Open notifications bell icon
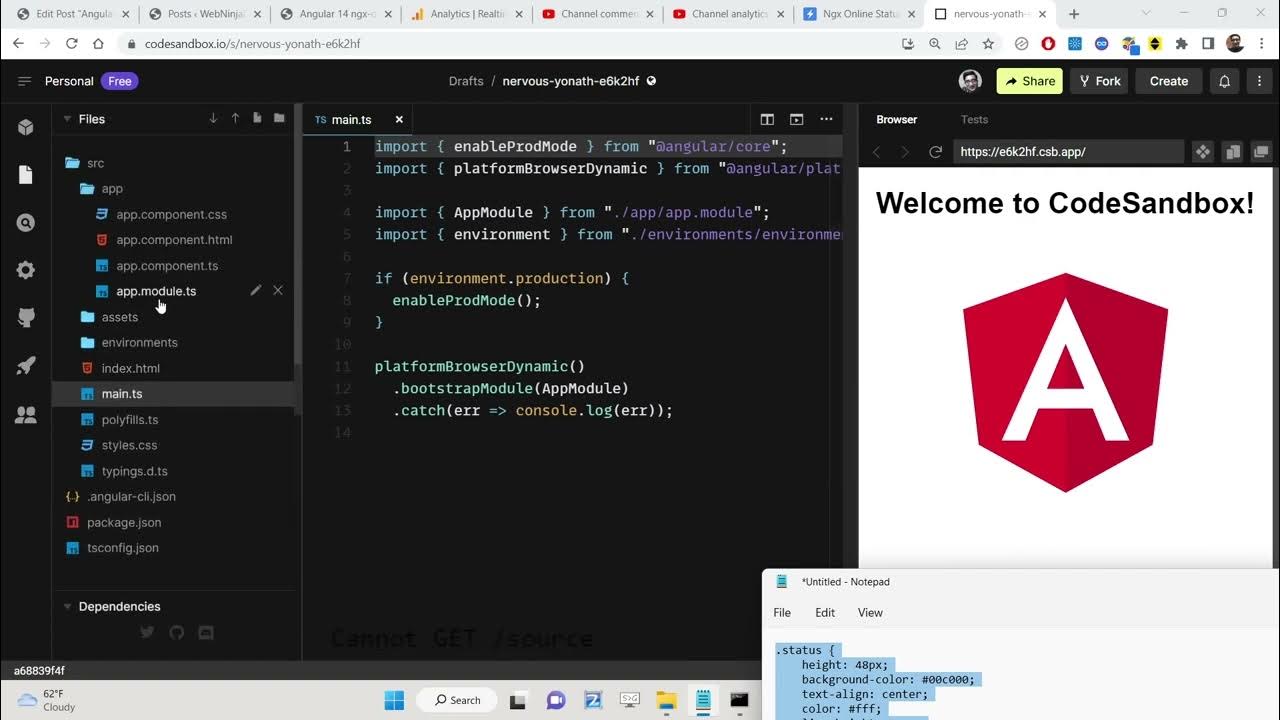Screen dimensions: 1280x720 (1224, 81)
